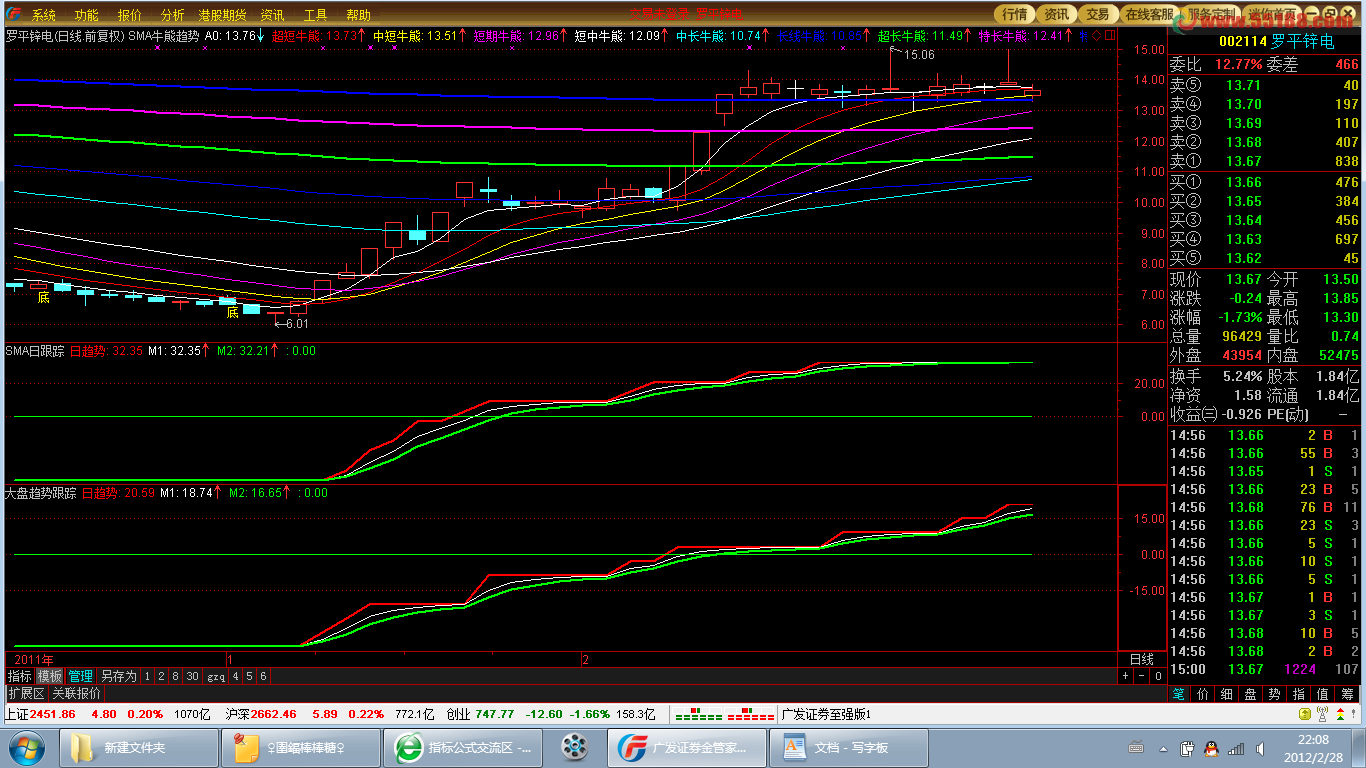Open the 工具 menu
1366x768 pixels.
[x=315, y=15]
